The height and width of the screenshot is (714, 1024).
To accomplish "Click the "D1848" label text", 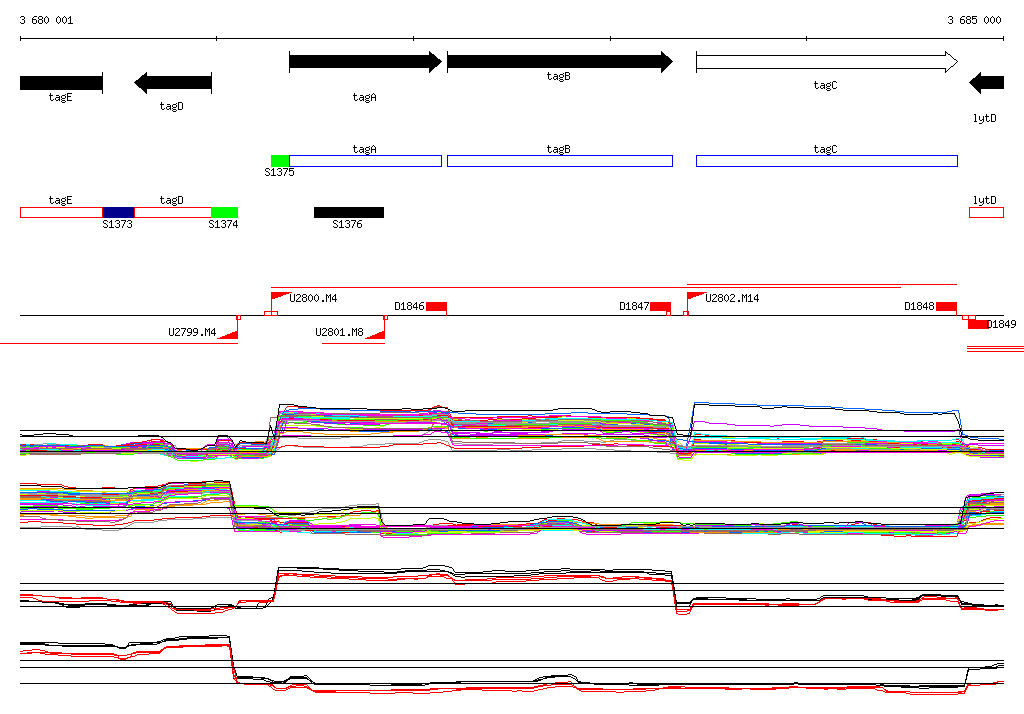I will (x=920, y=306).
